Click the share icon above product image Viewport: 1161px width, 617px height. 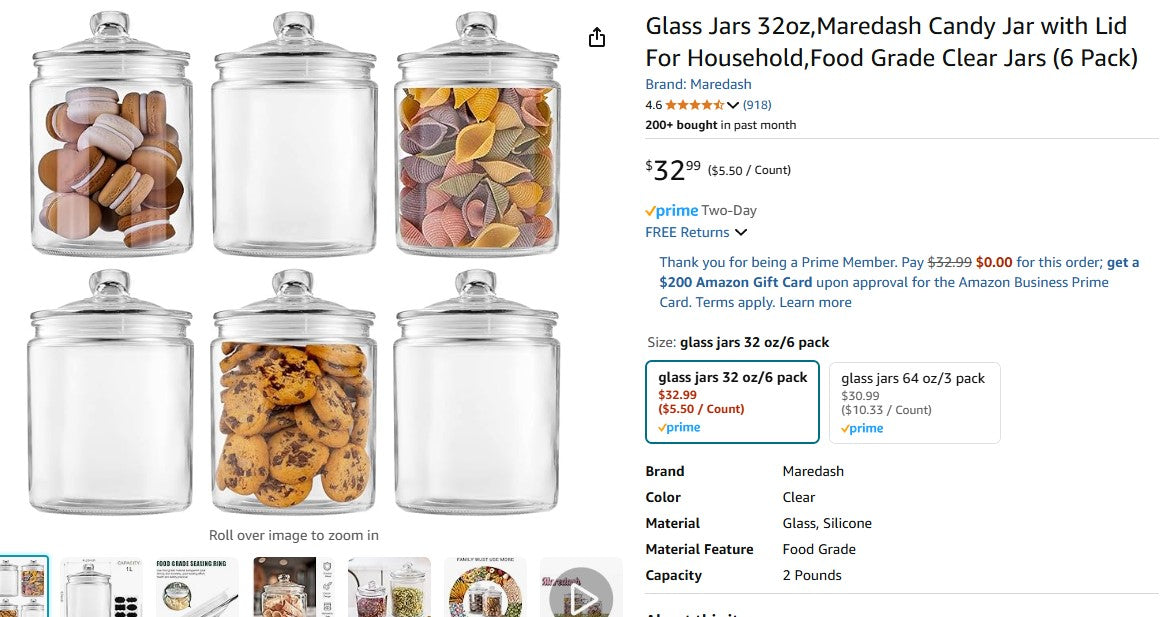tap(597, 38)
